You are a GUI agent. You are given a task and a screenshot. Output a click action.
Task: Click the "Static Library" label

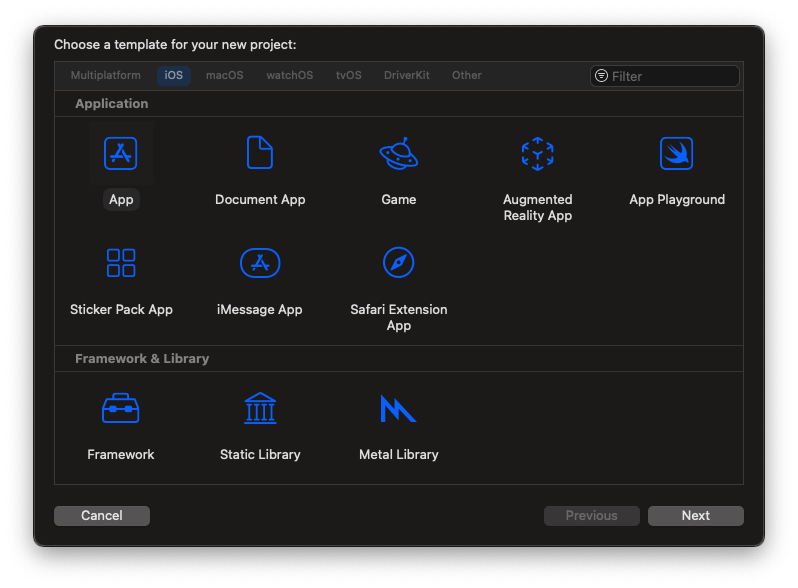[x=260, y=455]
